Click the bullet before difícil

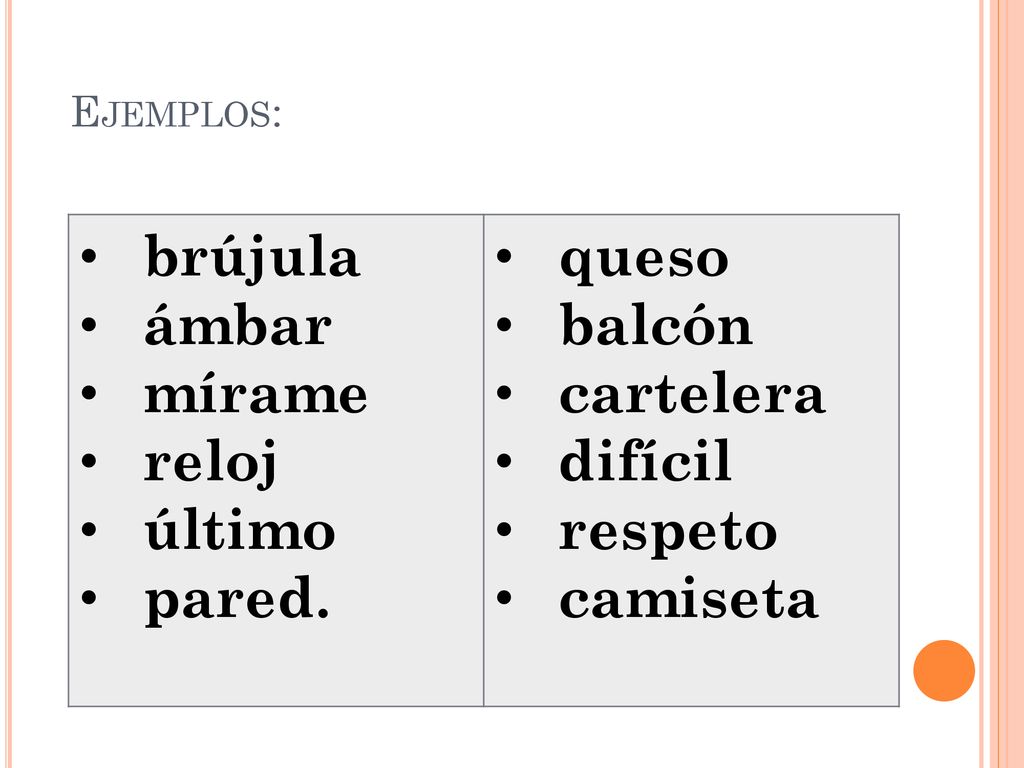504,460
